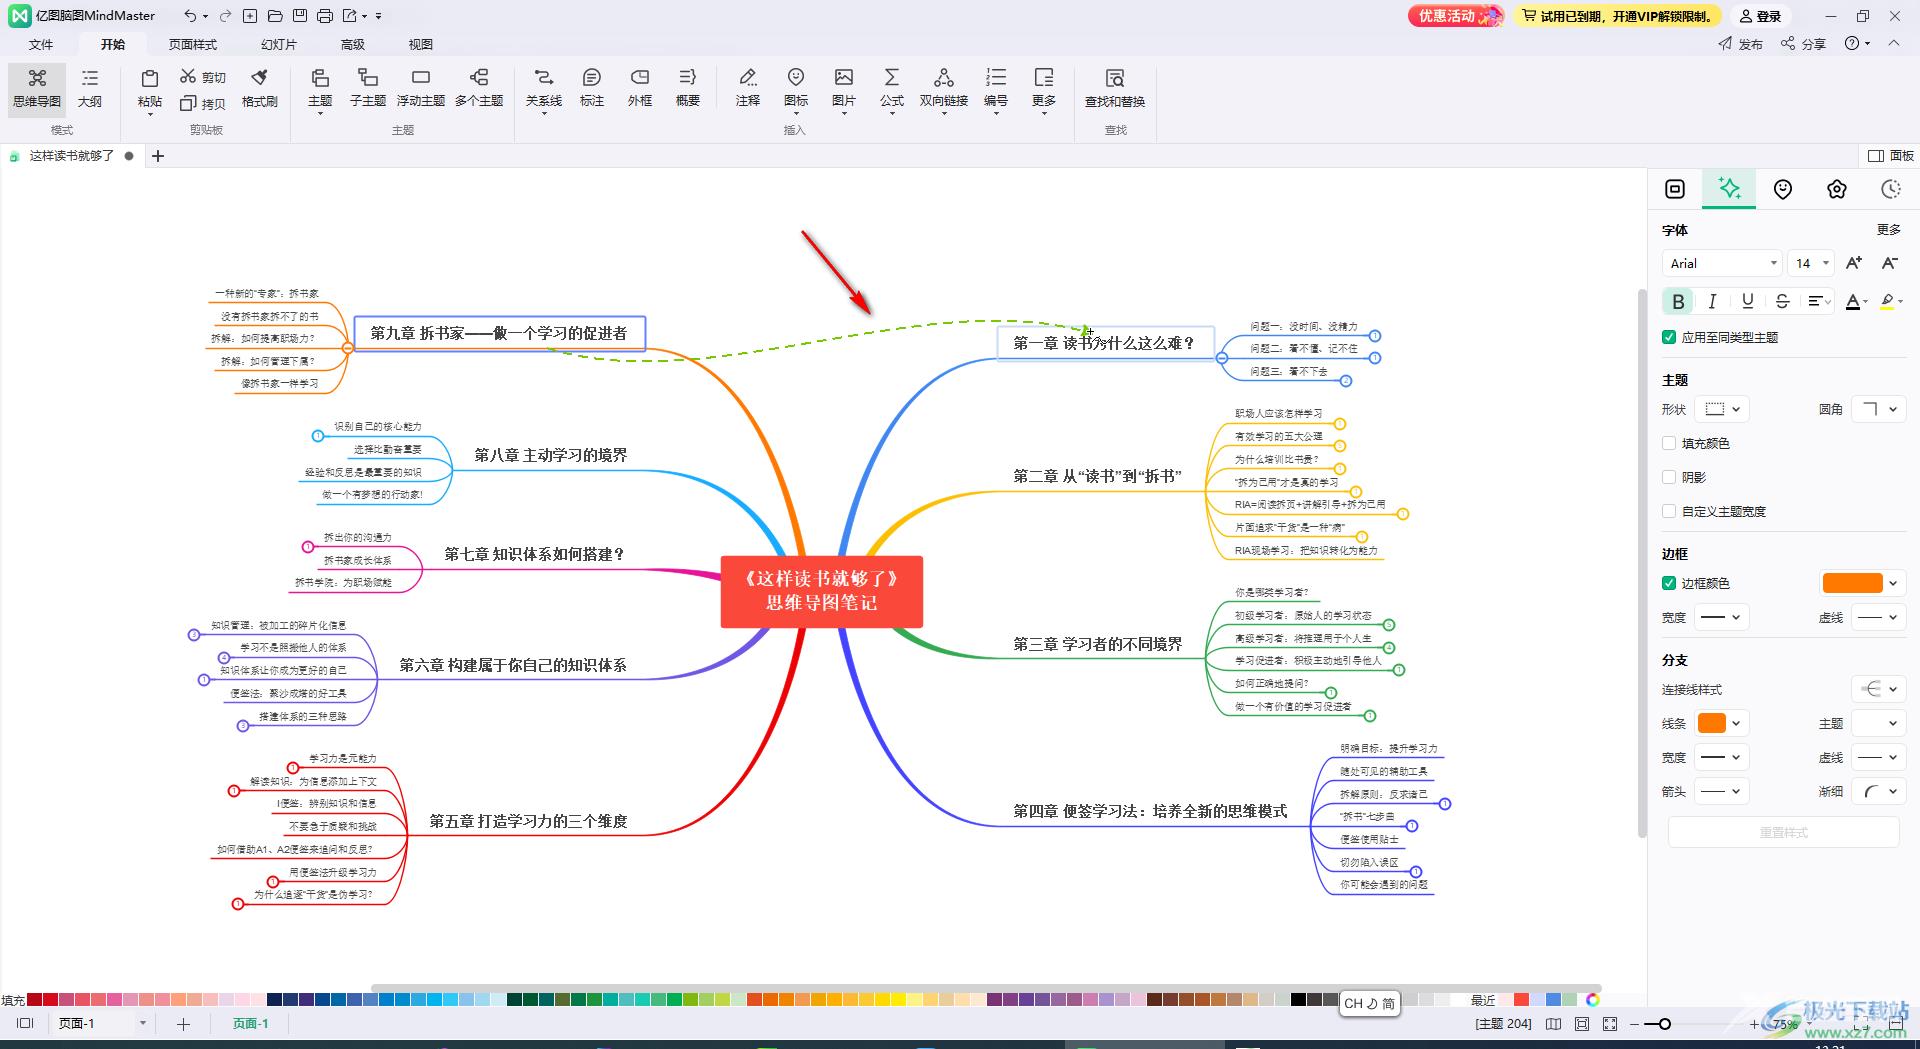
Task: Click the 重置样式 reset style button
Action: 1783,832
